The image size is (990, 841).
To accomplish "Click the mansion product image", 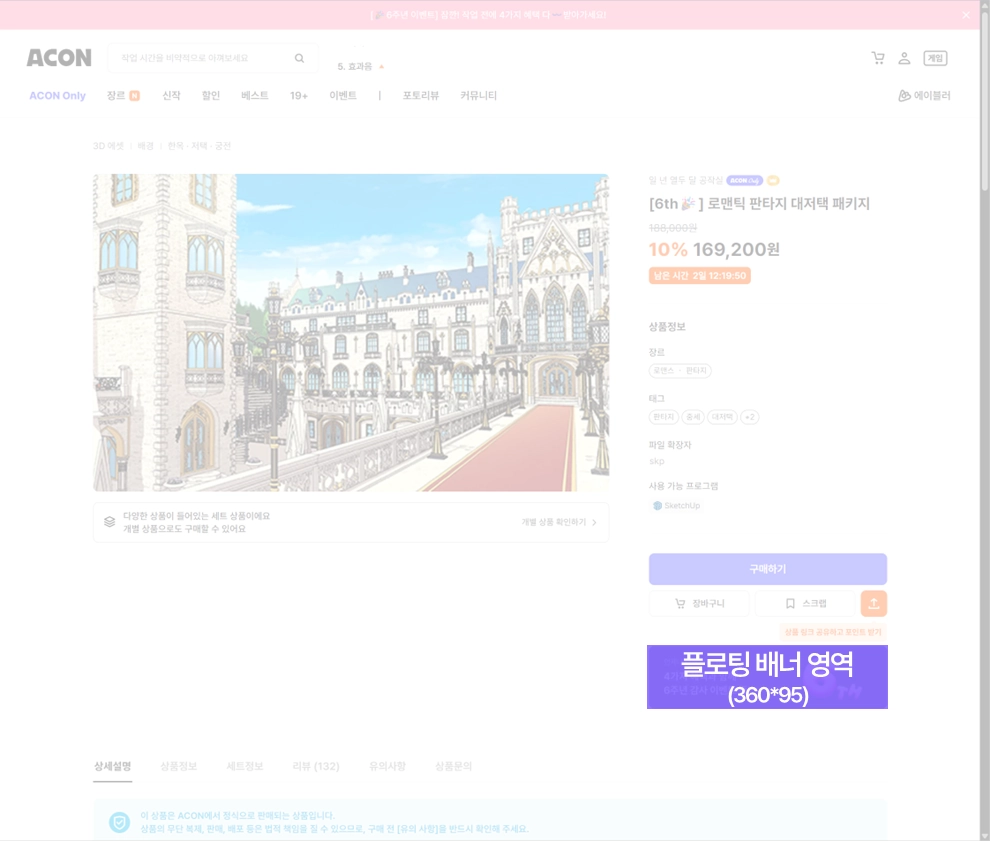I will click(351, 333).
